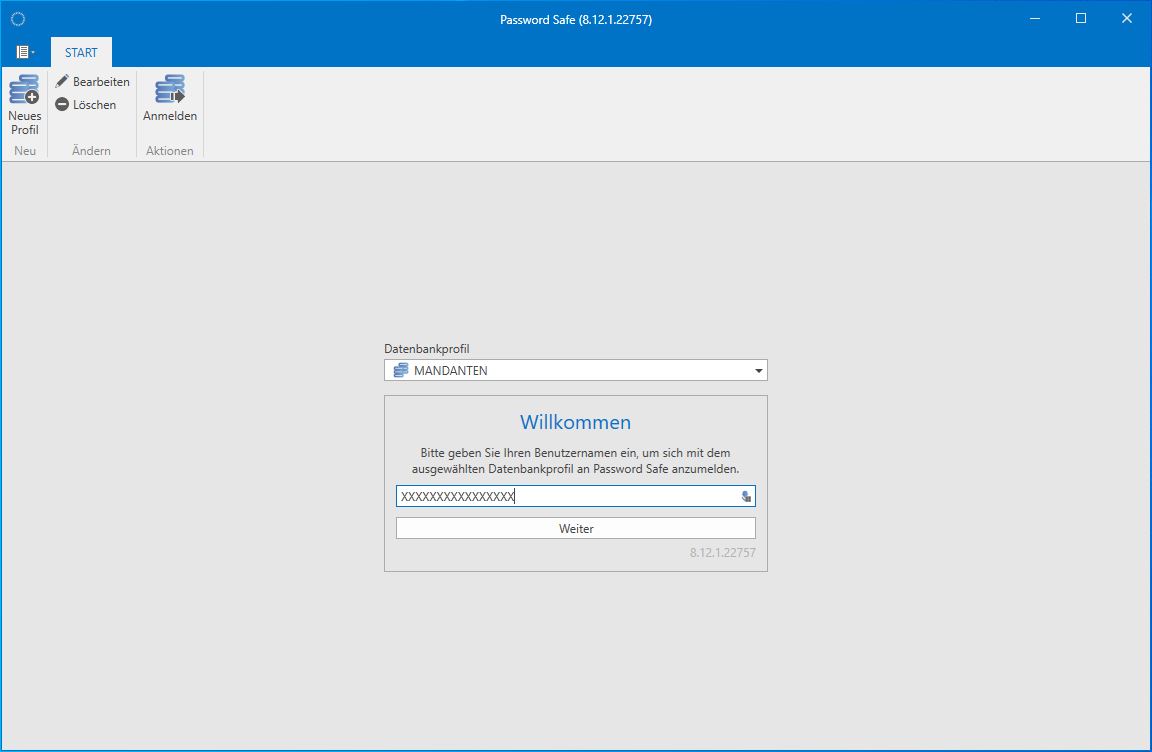Image resolution: width=1152 pixels, height=752 pixels.
Task: Switch to the START ribbon tab
Action: tap(81, 52)
